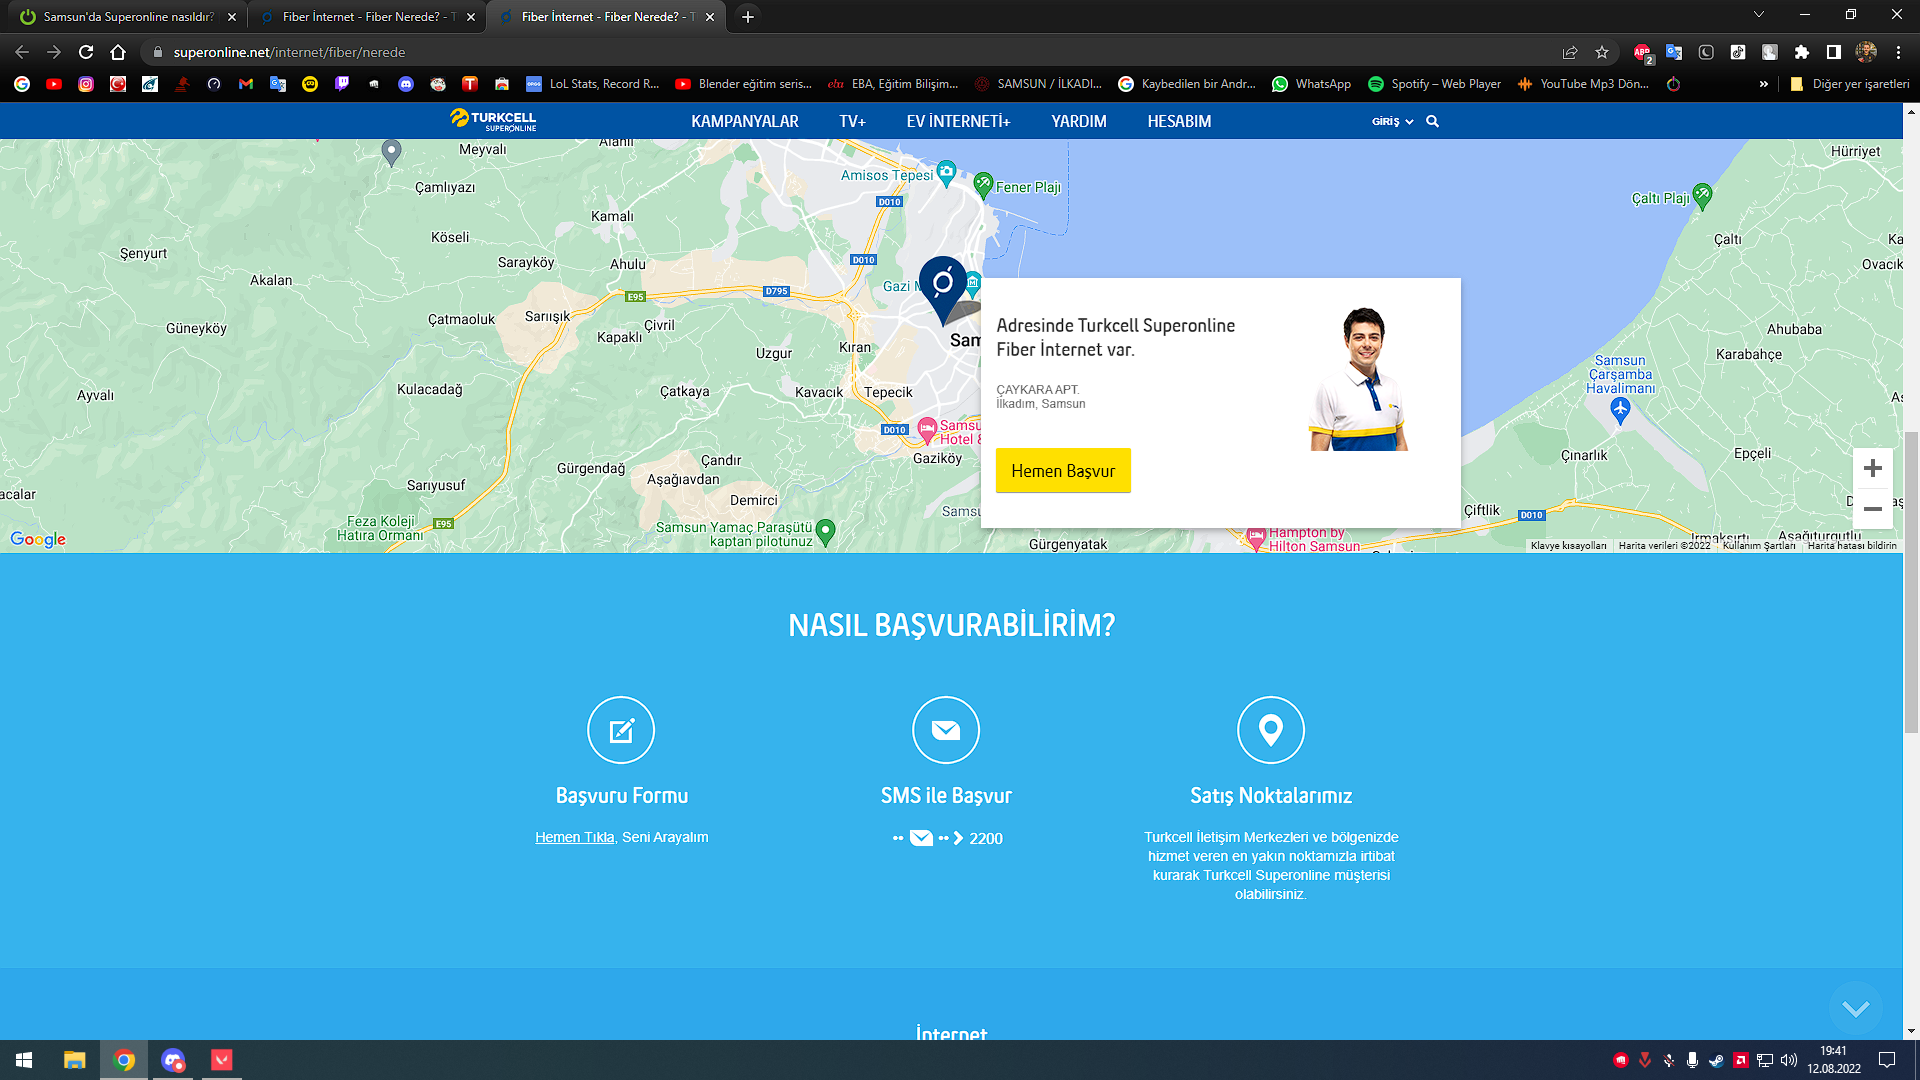The height and width of the screenshot is (1080, 1920).
Task: Expand the GİRİŞ login dropdown
Action: [1392, 121]
